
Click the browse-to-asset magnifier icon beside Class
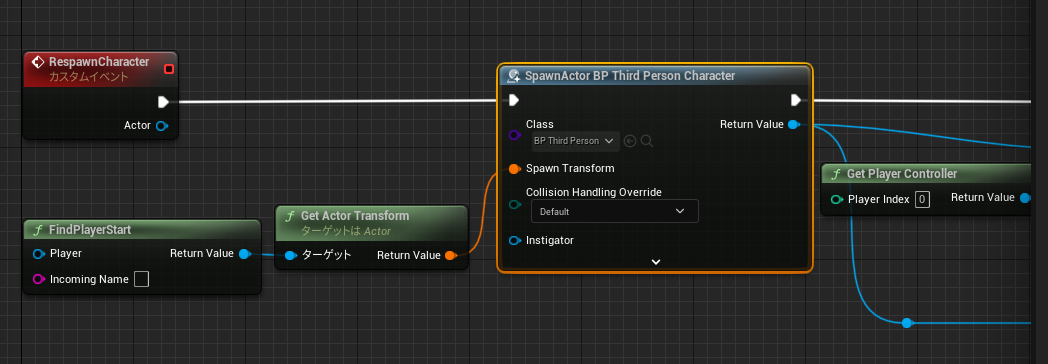coord(646,141)
